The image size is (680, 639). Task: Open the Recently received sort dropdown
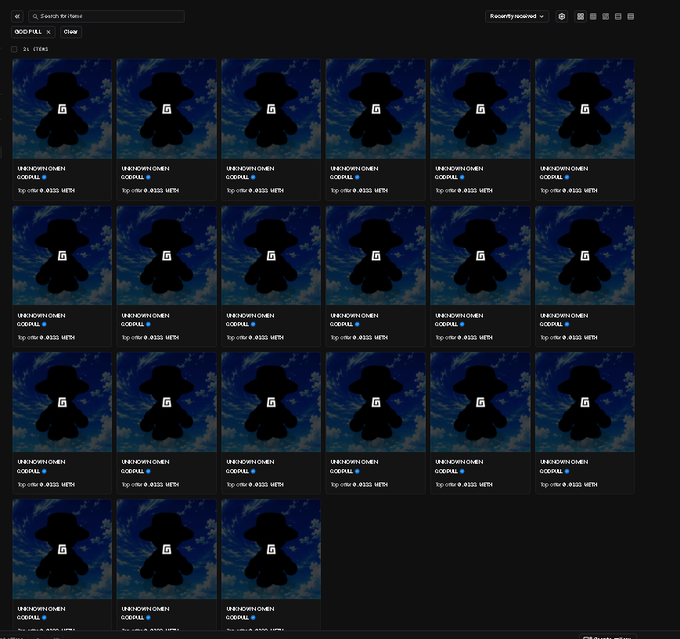[x=517, y=16]
